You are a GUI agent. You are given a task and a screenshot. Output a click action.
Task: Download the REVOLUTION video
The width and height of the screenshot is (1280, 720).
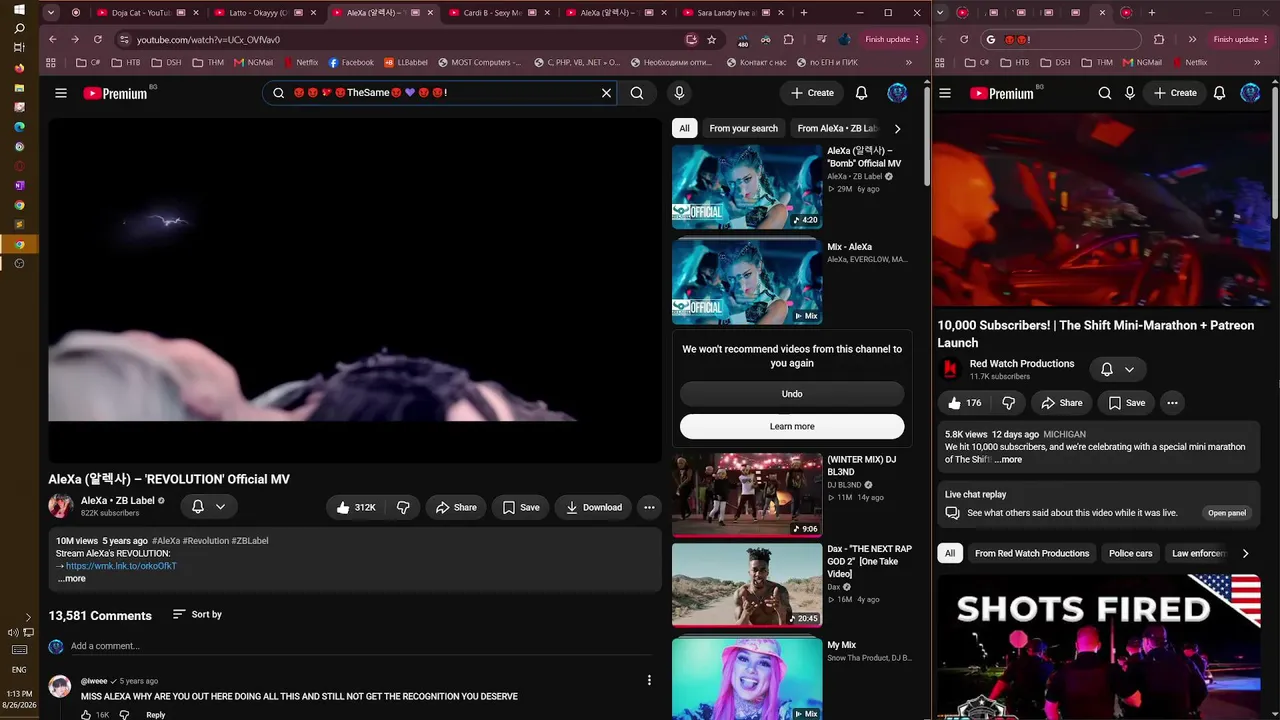click(x=593, y=507)
